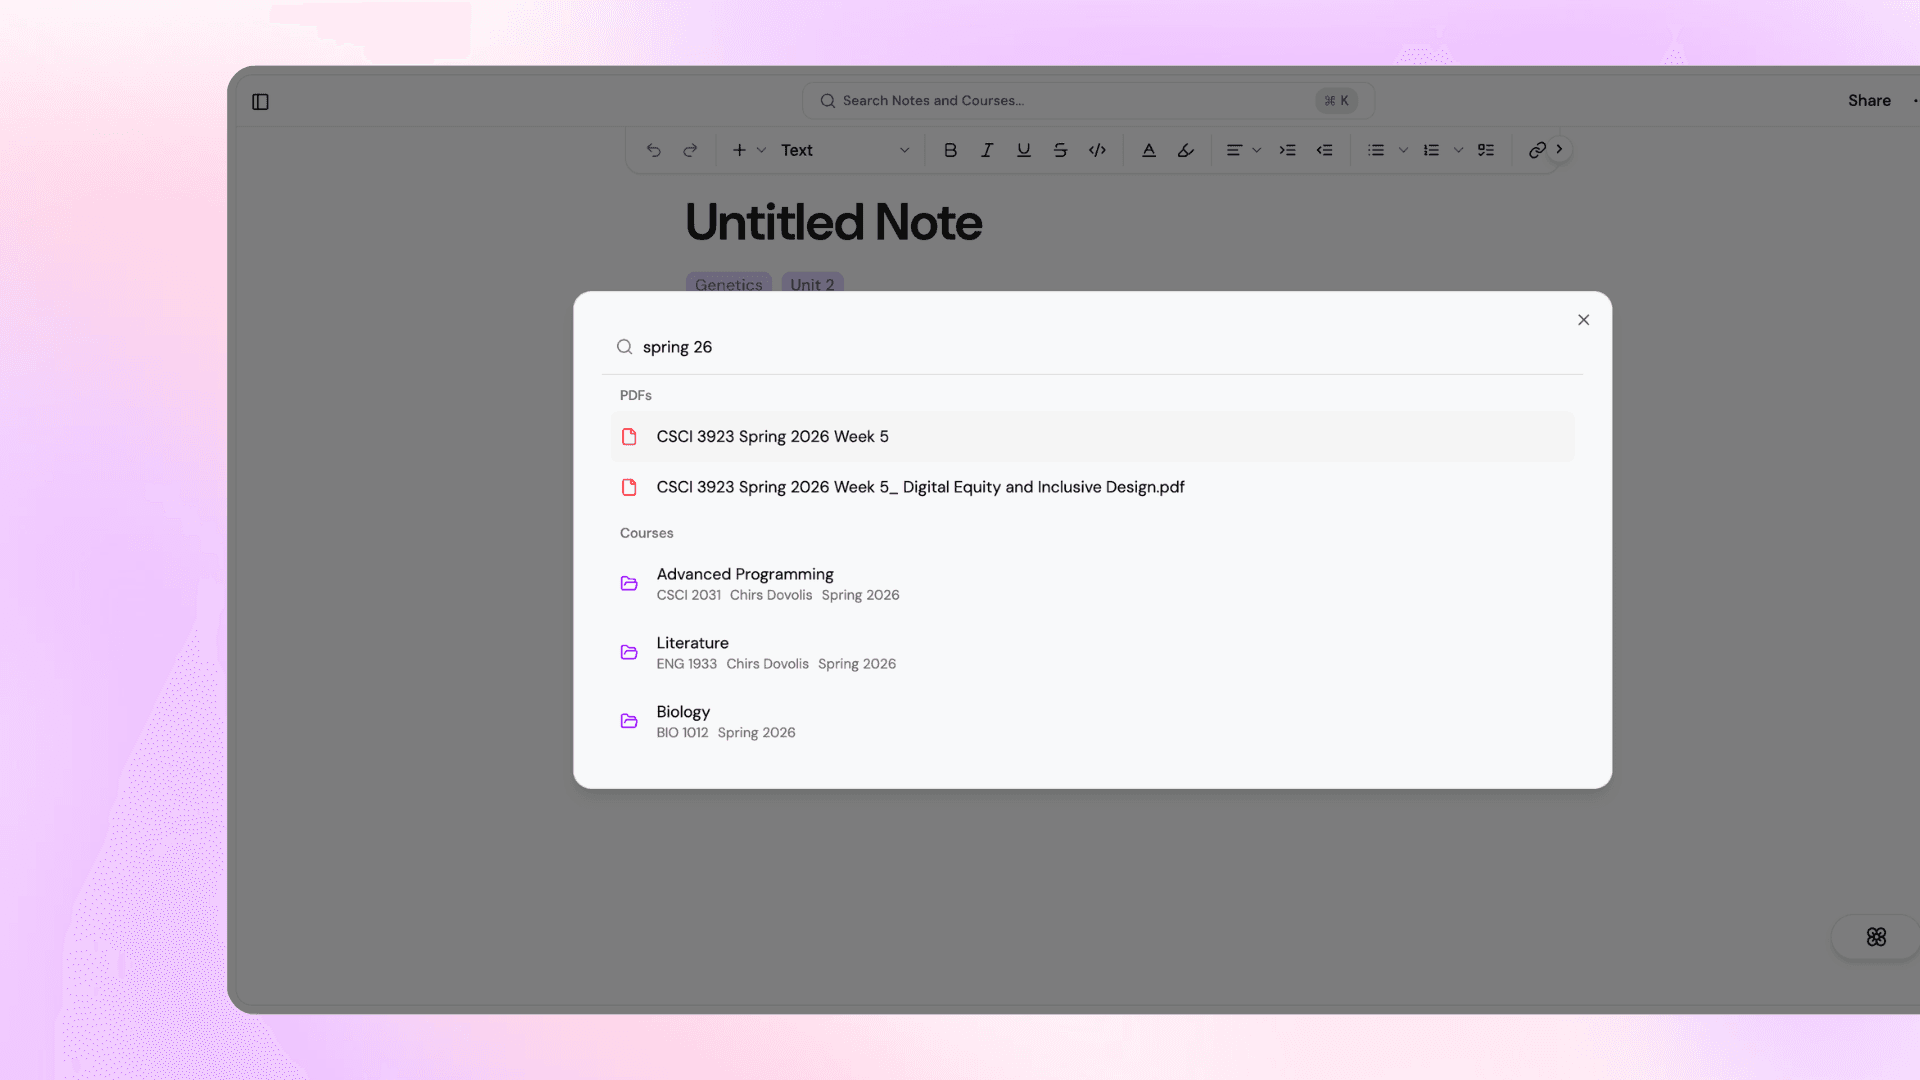Screen dimensions: 1920x1080
Task: Click the ENG 1933 course code
Action: pos(686,664)
